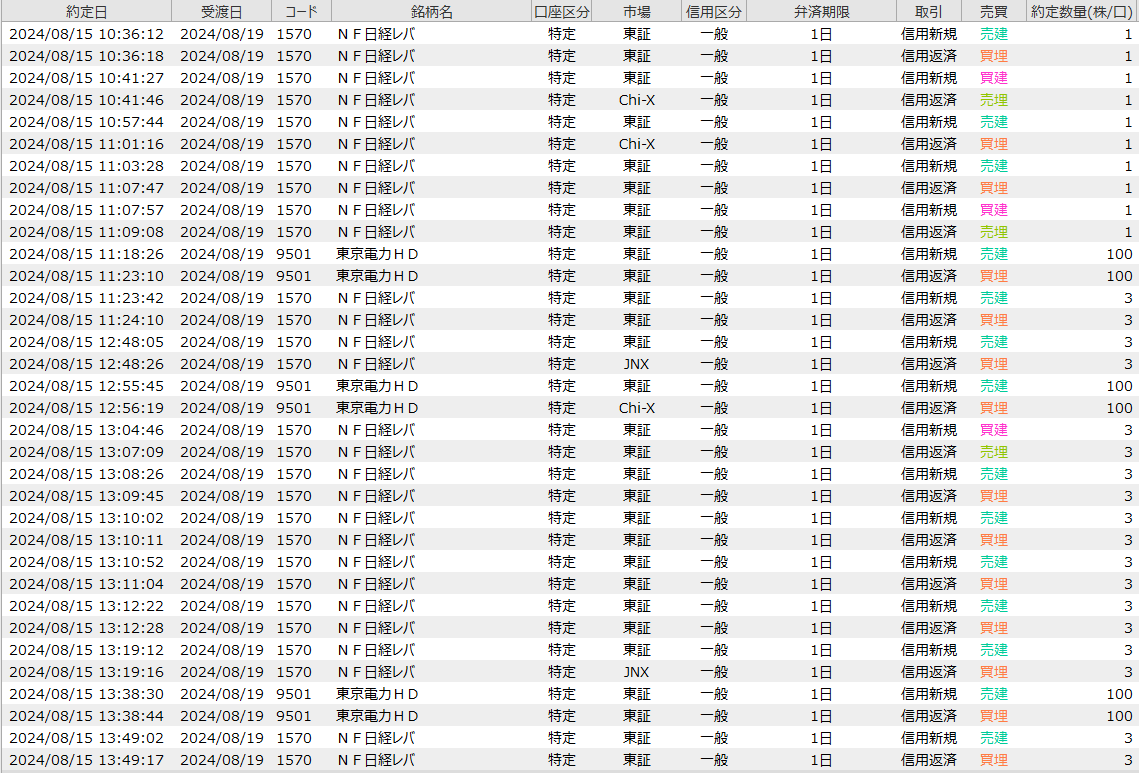Select the 東京電力HD row at 11:18:26

377,254
